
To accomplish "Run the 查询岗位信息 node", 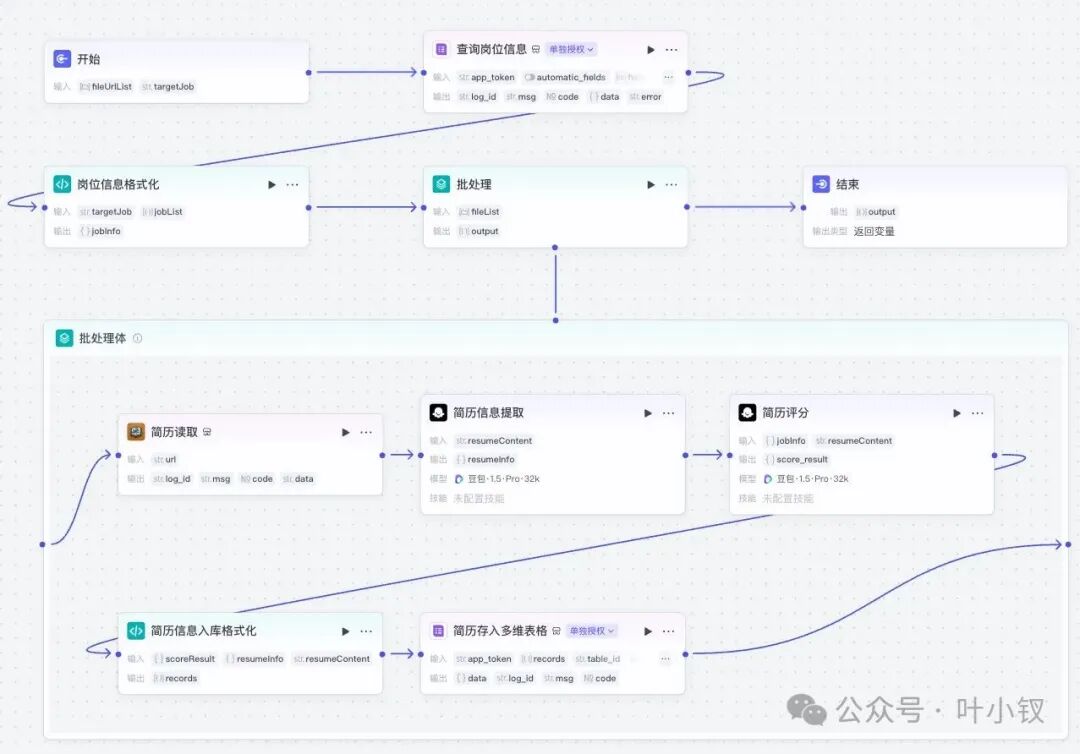I will pyautogui.click(x=651, y=50).
